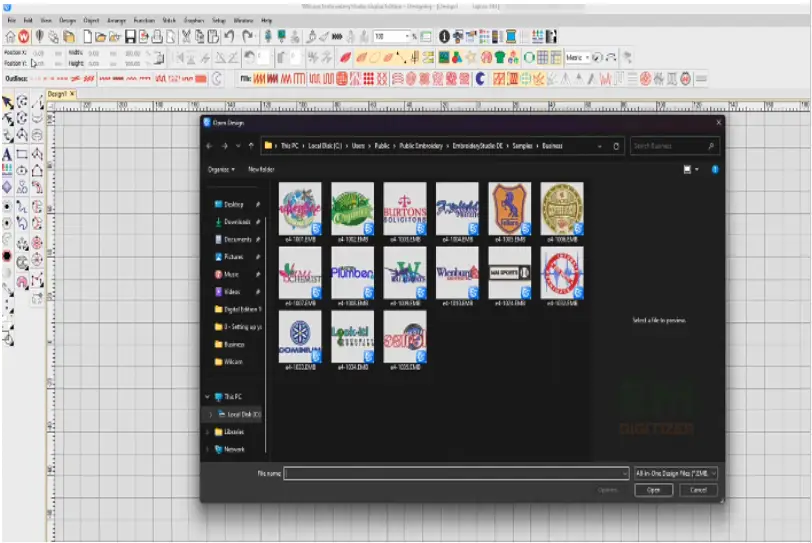The height and width of the screenshot is (543, 812).
Task: Open the zoom factor dropdown
Action: pos(407,36)
